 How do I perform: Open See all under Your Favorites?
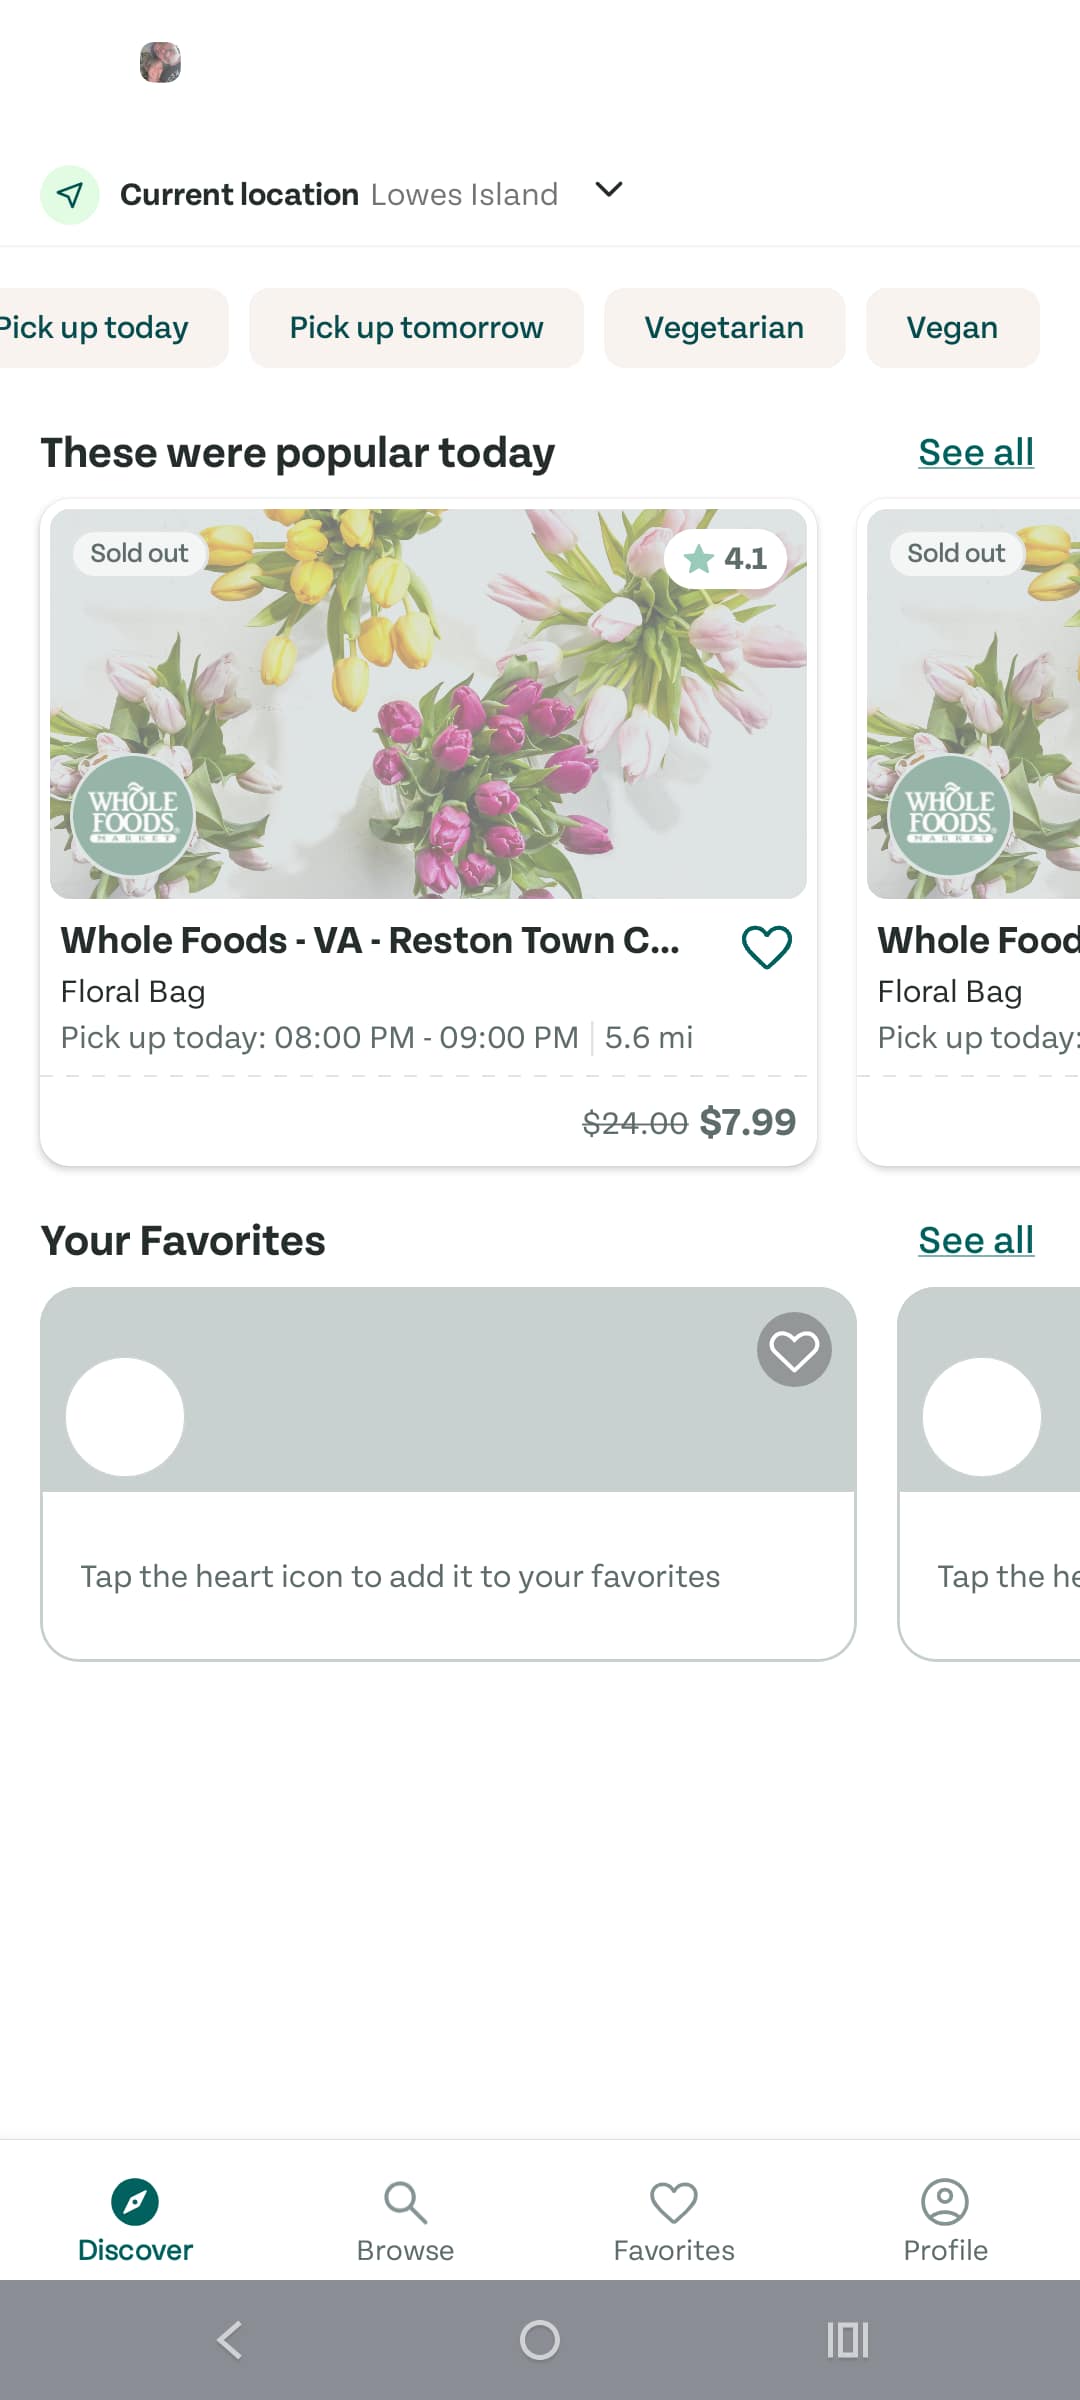975,1240
